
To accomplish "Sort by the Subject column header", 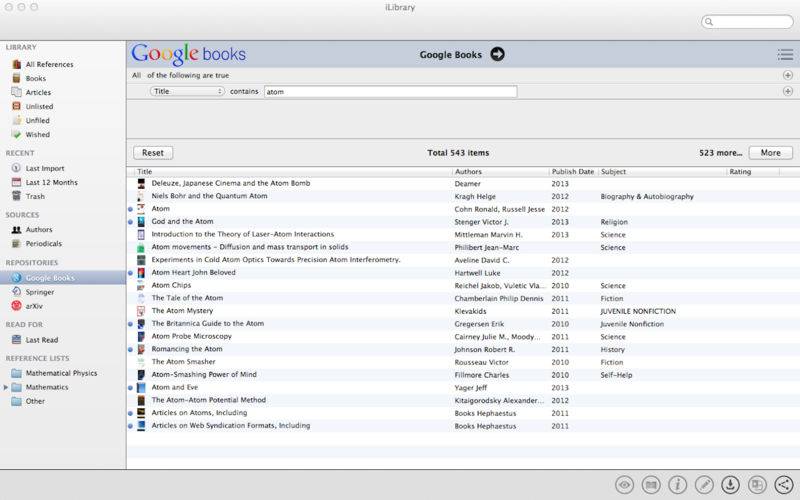I will pos(662,172).
